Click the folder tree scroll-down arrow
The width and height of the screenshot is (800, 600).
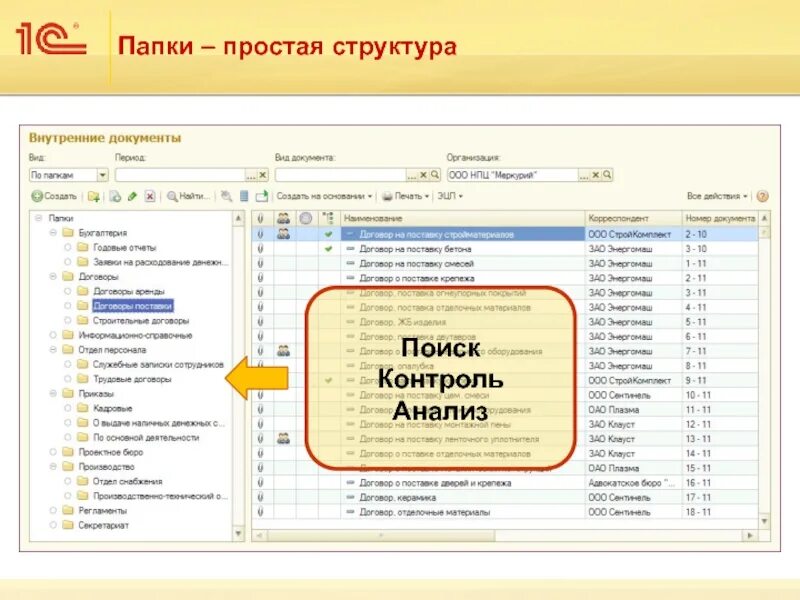(238, 534)
